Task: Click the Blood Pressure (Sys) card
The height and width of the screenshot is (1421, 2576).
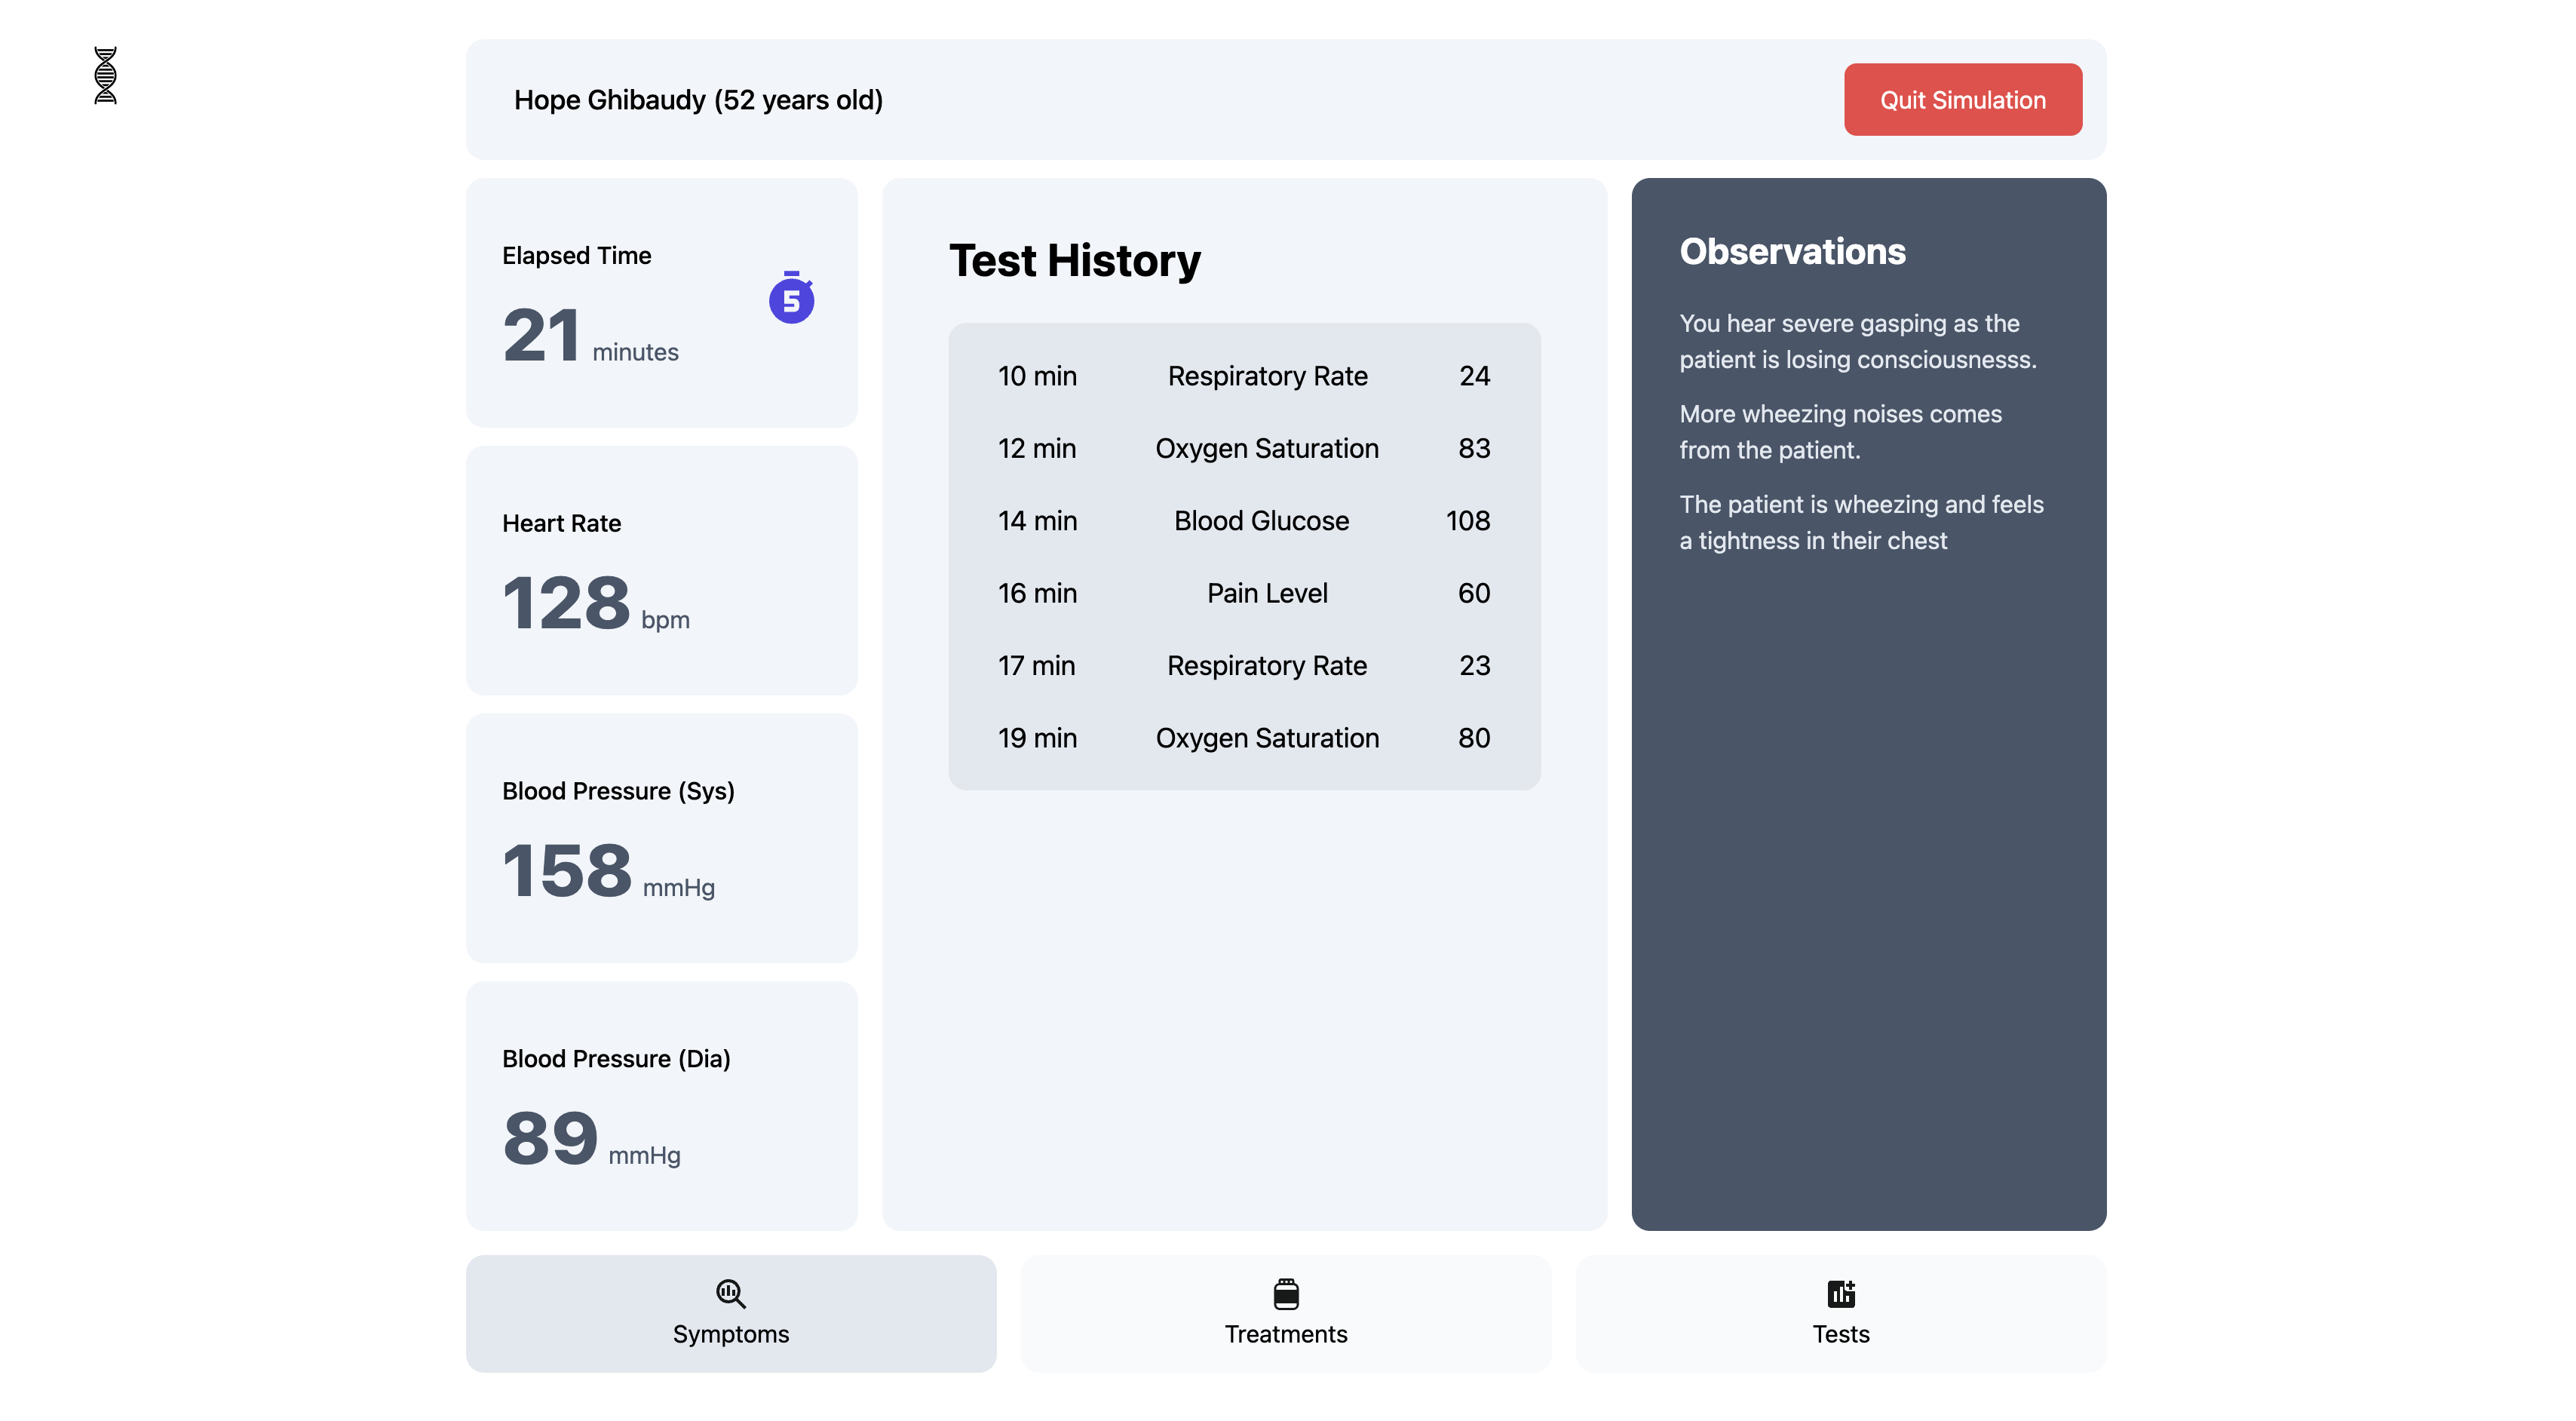Action: [x=661, y=838]
